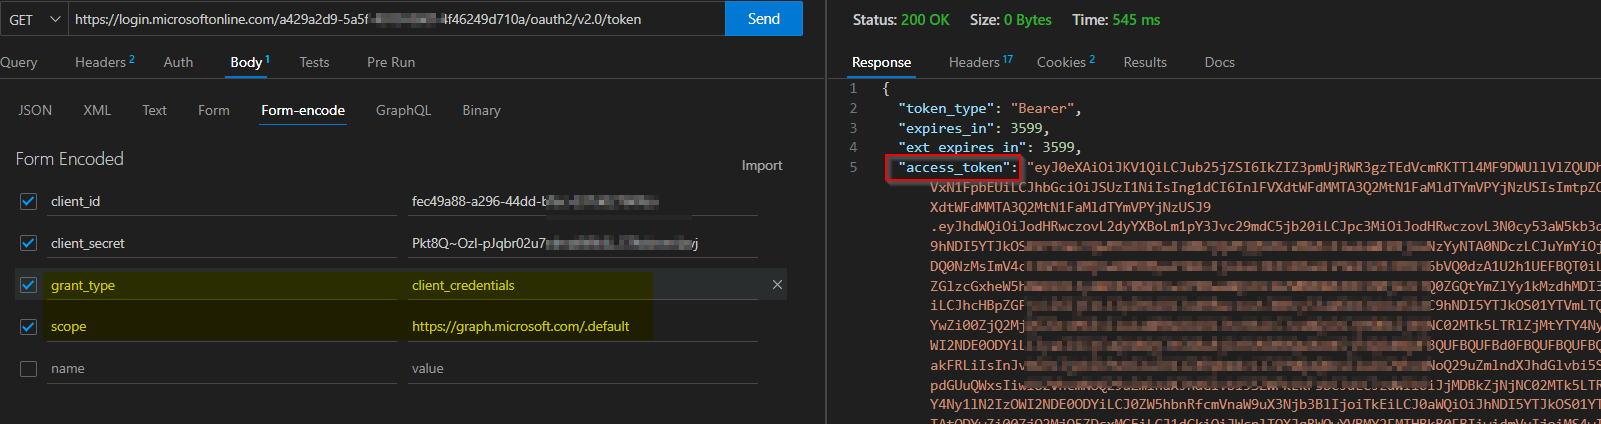Edit the client_credentials value field
Viewport: 1601px width, 424px height.
(582, 285)
